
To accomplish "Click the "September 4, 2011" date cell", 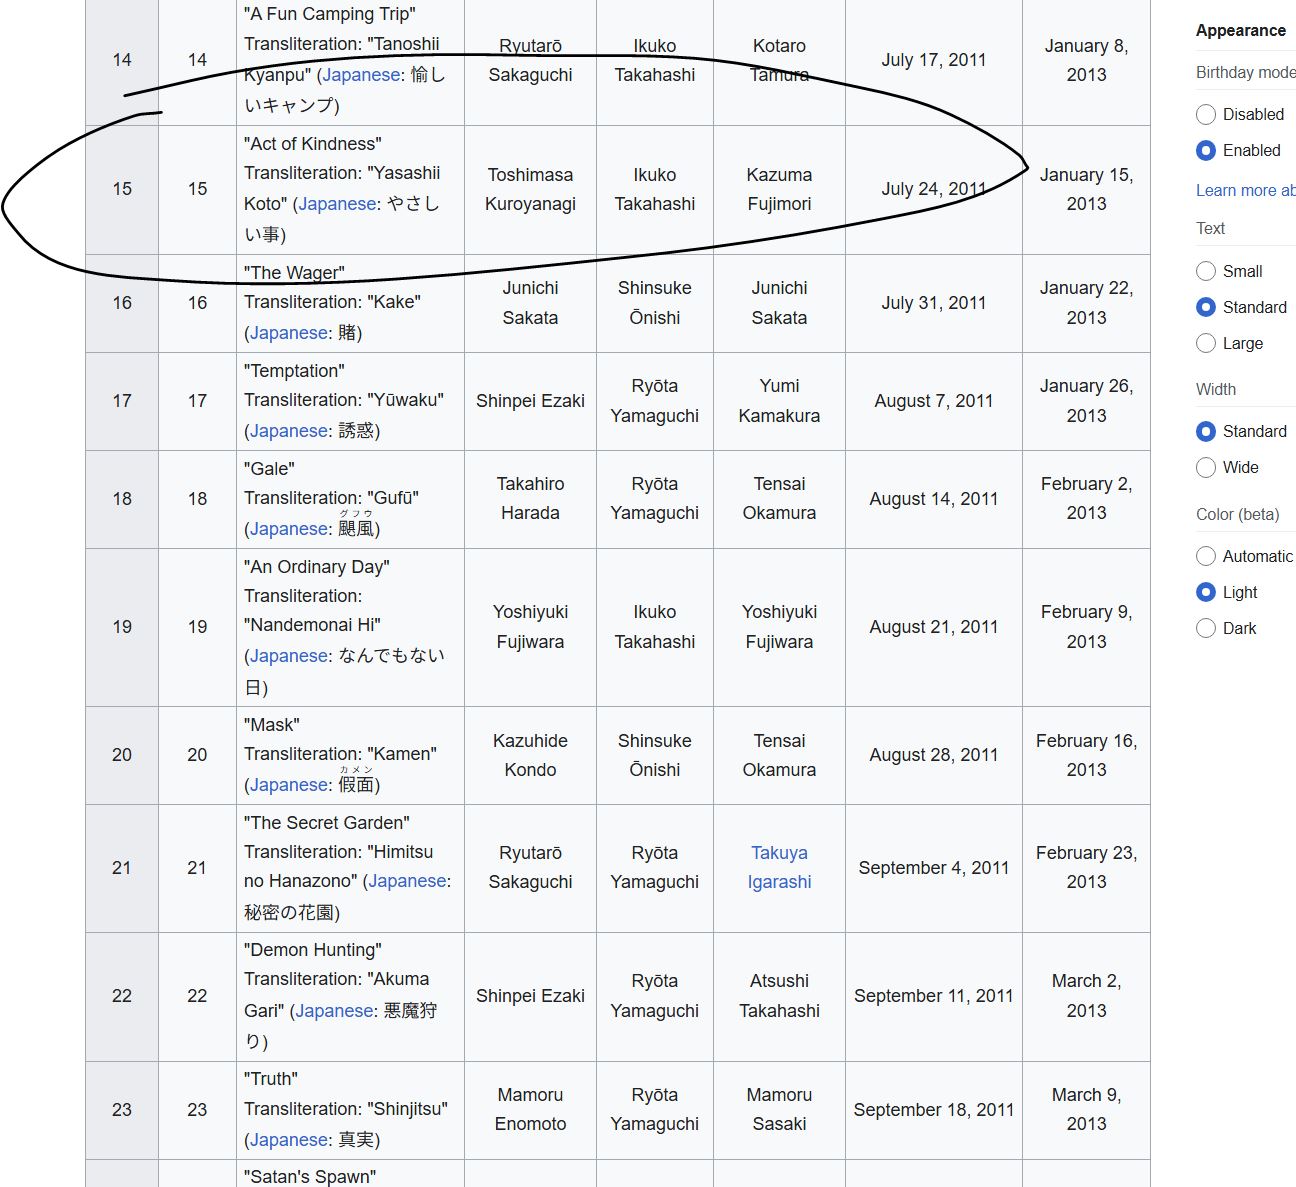I will 934,868.
